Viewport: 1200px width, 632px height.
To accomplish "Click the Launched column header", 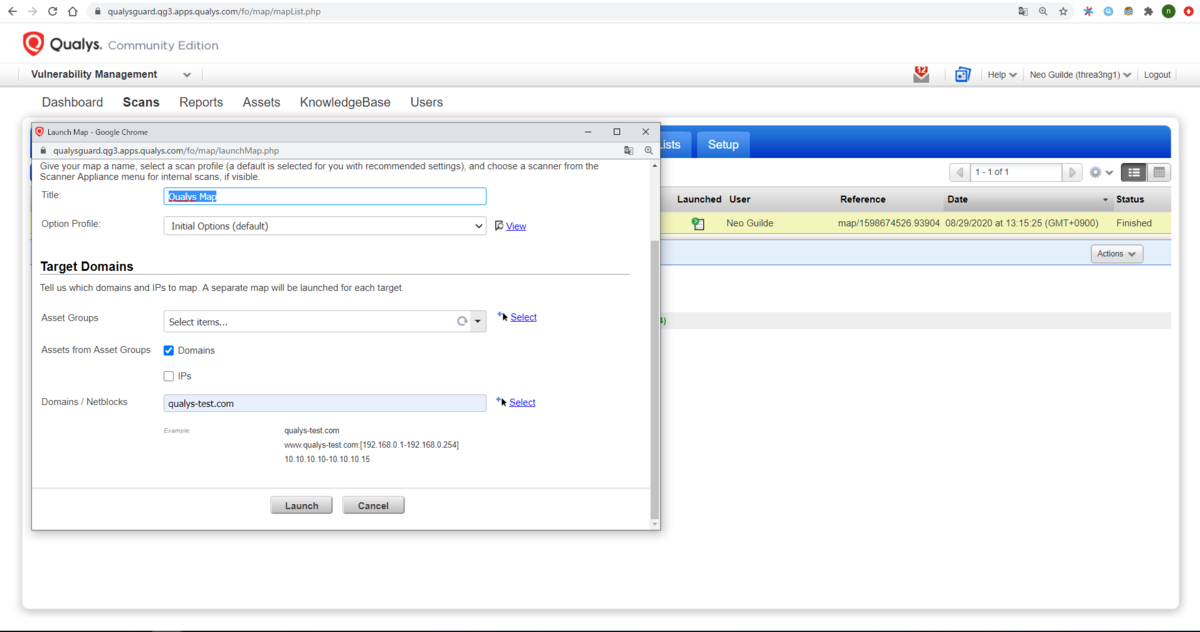I will [x=699, y=199].
